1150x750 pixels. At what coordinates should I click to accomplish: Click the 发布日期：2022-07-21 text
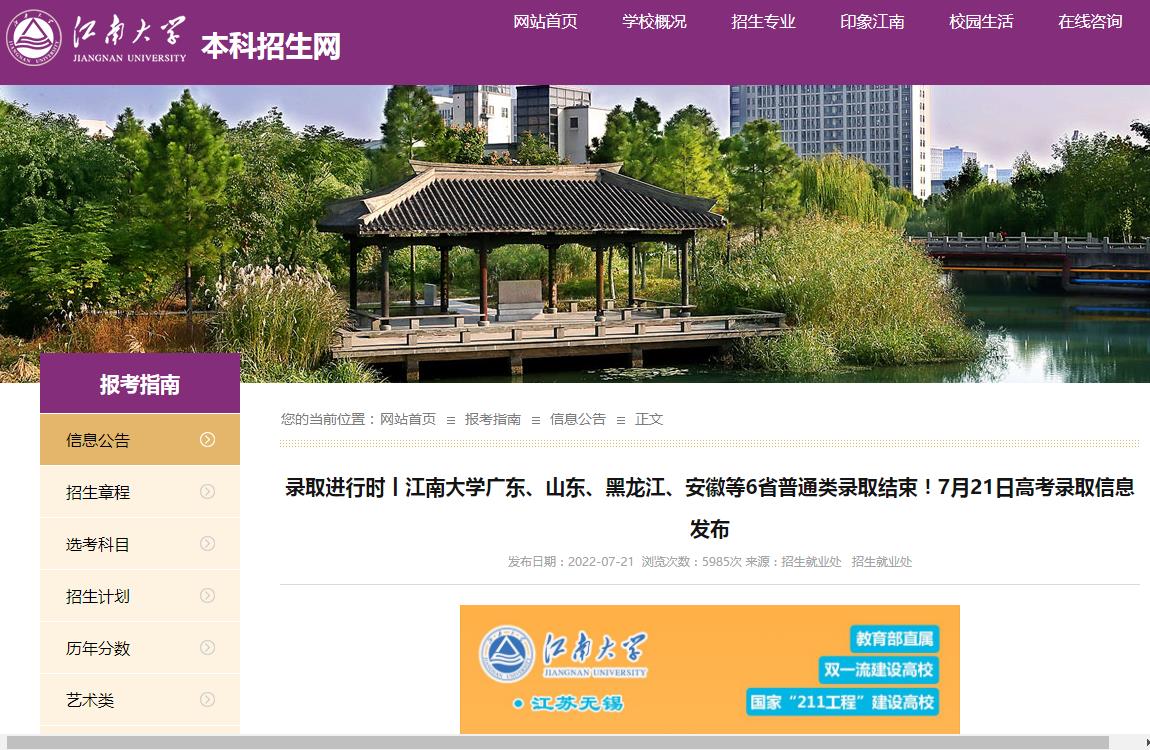571,562
